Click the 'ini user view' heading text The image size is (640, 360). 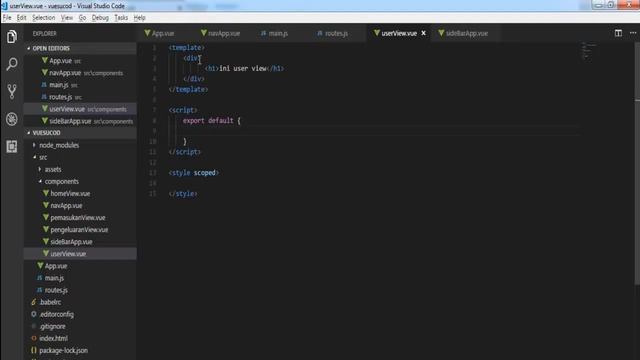click(243, 68)
